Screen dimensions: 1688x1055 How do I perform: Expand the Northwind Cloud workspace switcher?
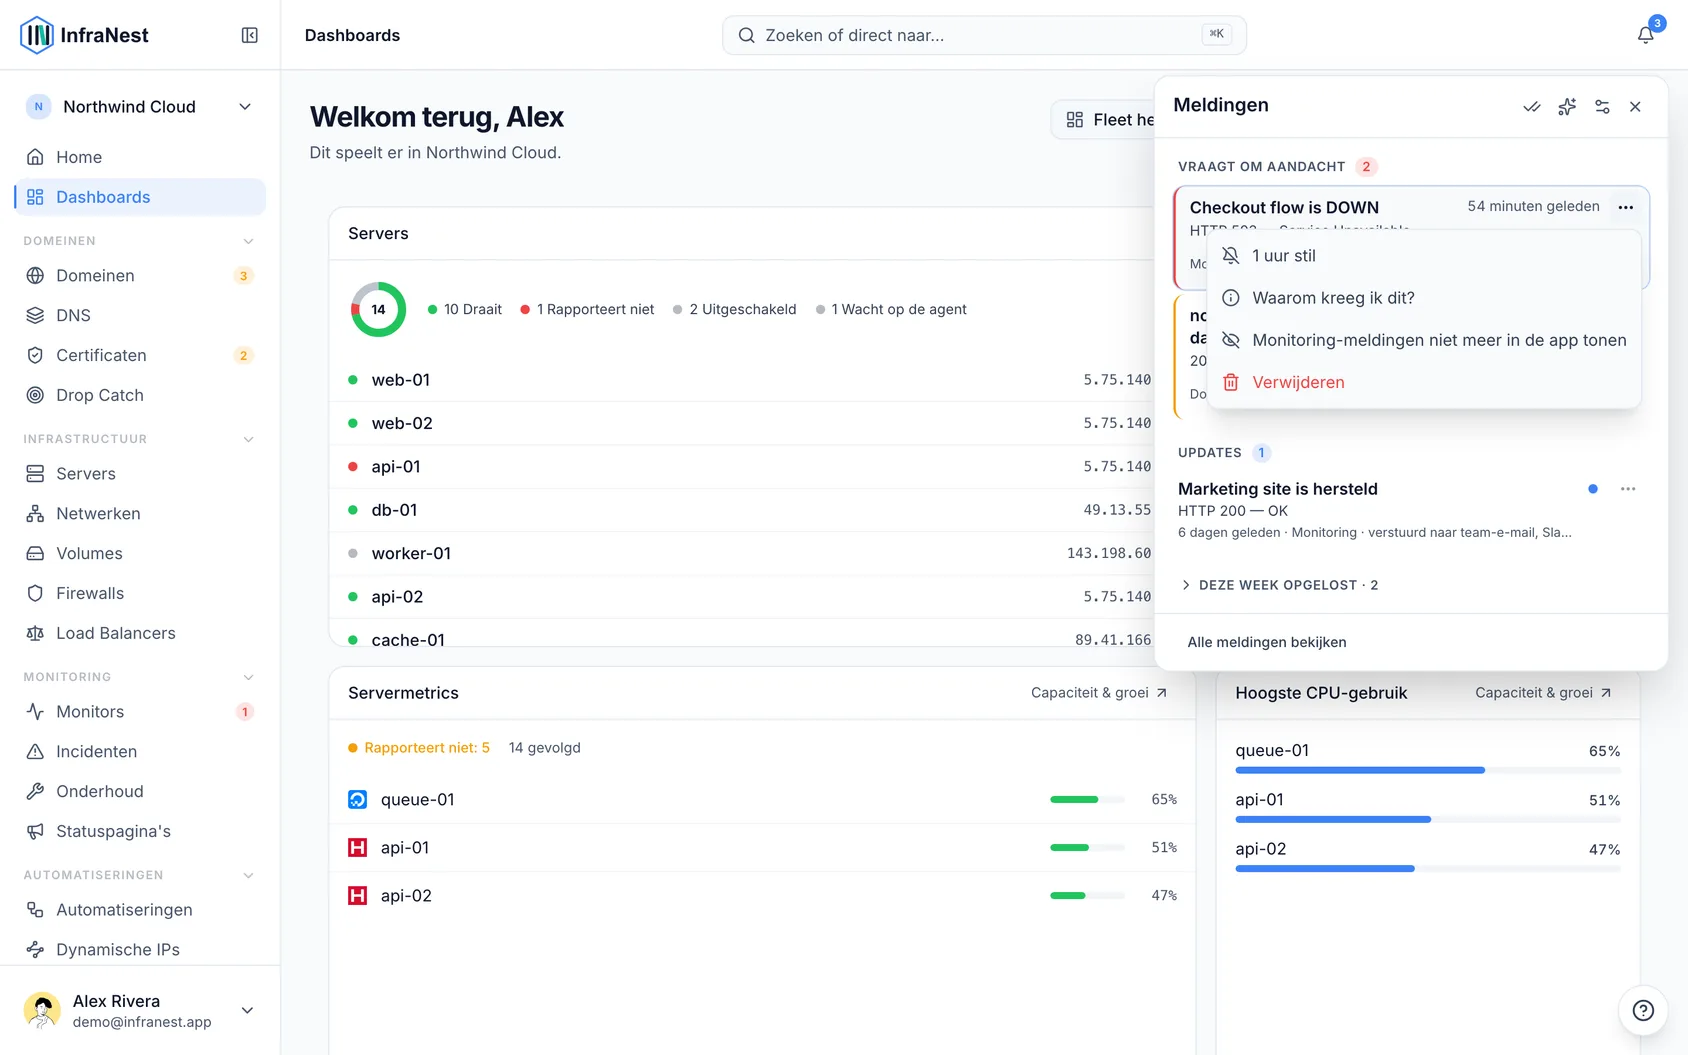click(x=140, y=107)
